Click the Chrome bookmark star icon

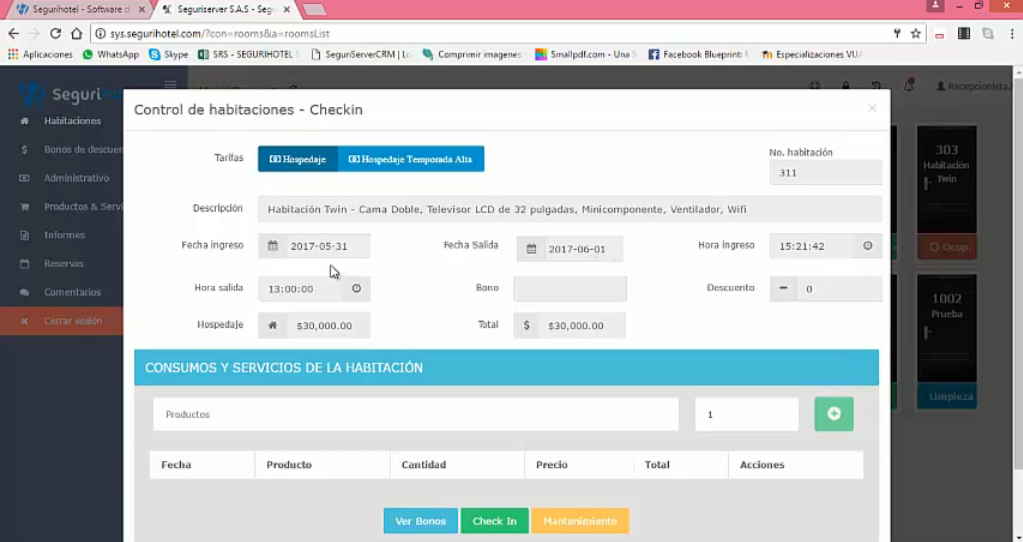tap(915, 33)
